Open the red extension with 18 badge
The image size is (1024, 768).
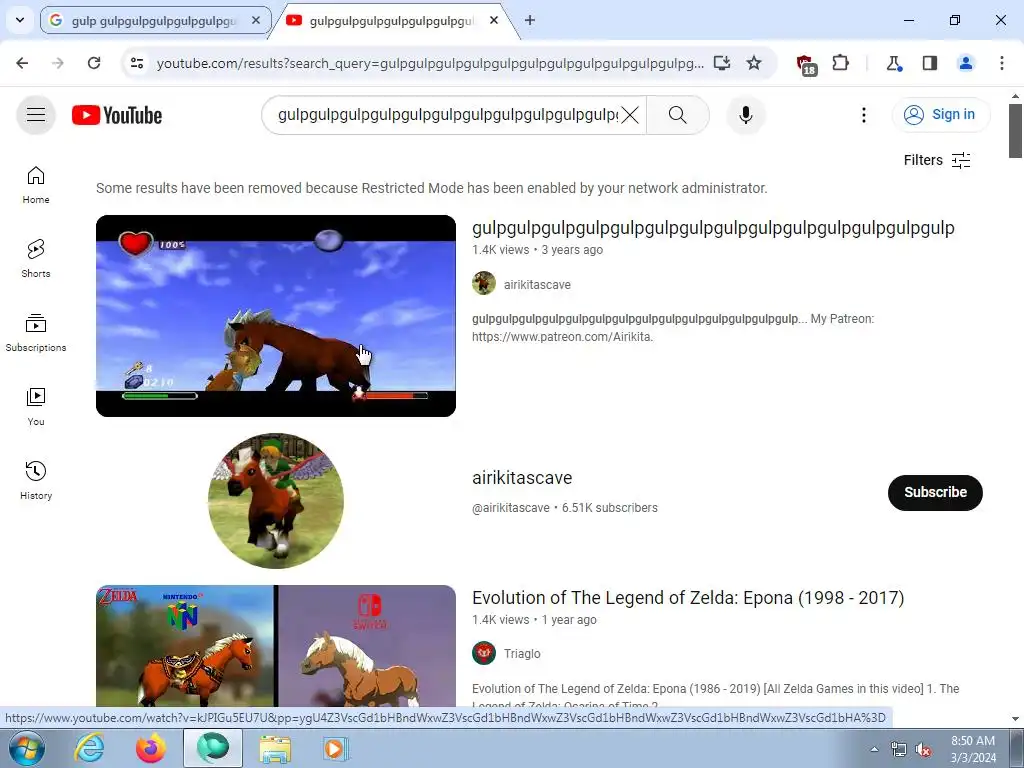[x=806, y=64]
